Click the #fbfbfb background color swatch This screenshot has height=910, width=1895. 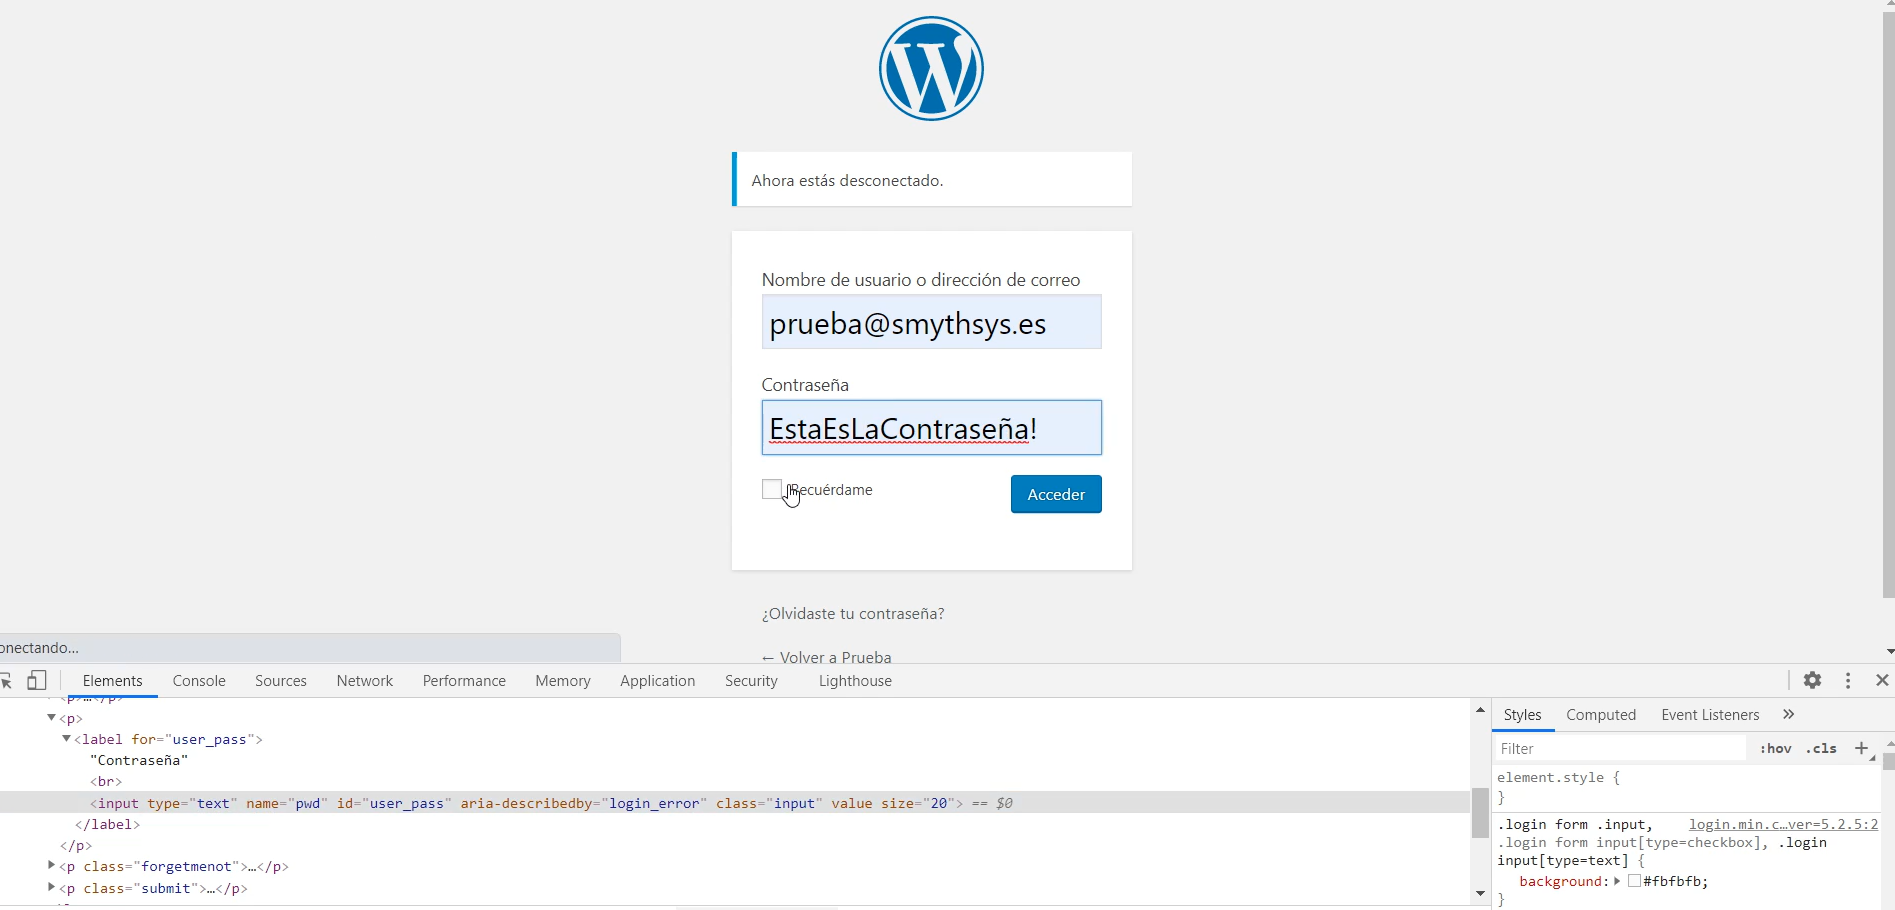1634,881
